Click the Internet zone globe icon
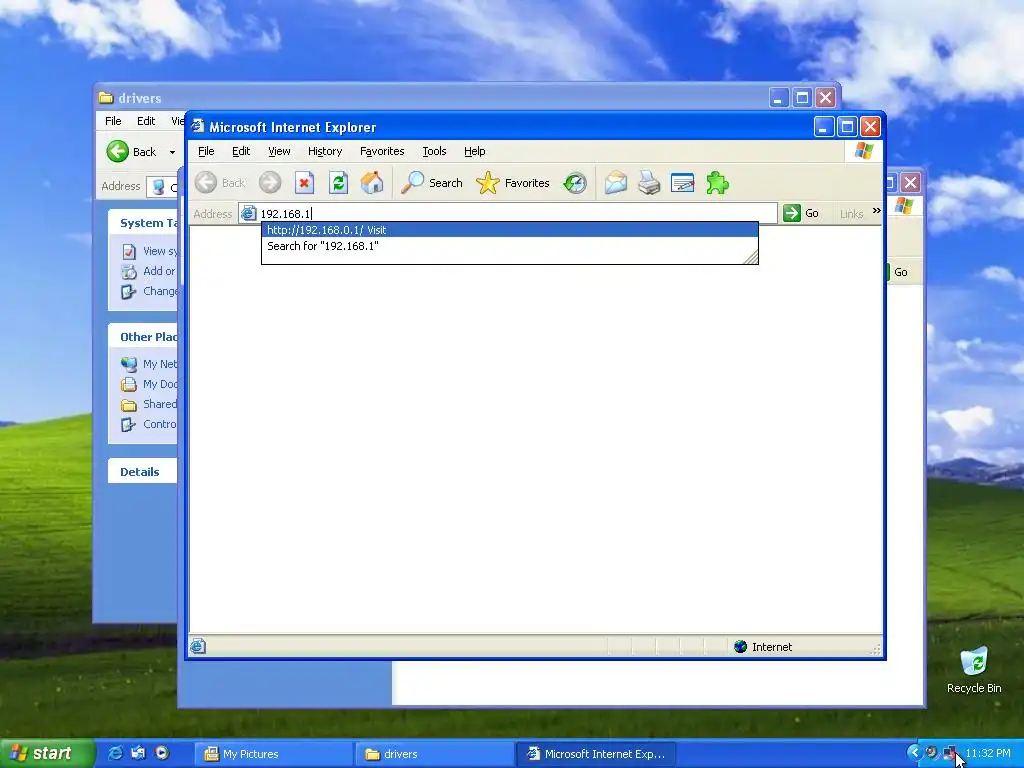This screenshot has width=1024, height=768. click(x=741, y=647)
